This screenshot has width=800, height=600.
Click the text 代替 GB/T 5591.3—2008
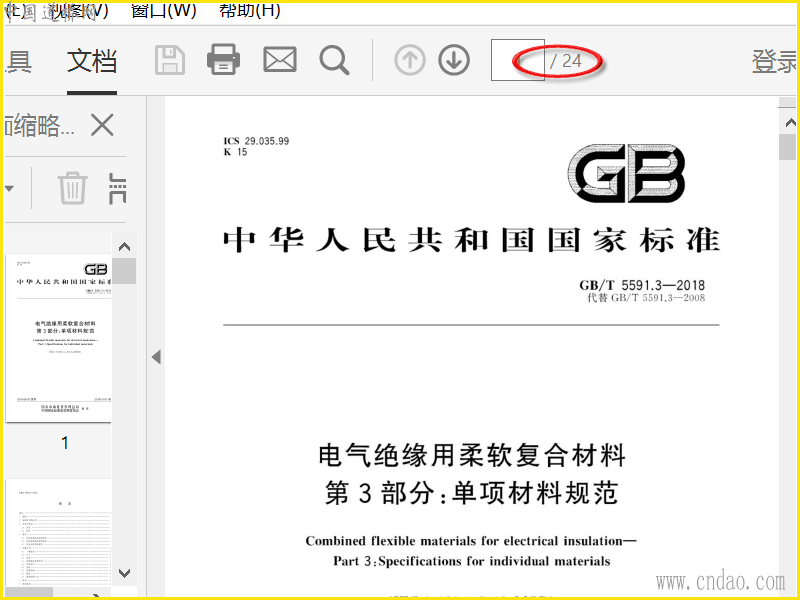(x=646, y=298)
